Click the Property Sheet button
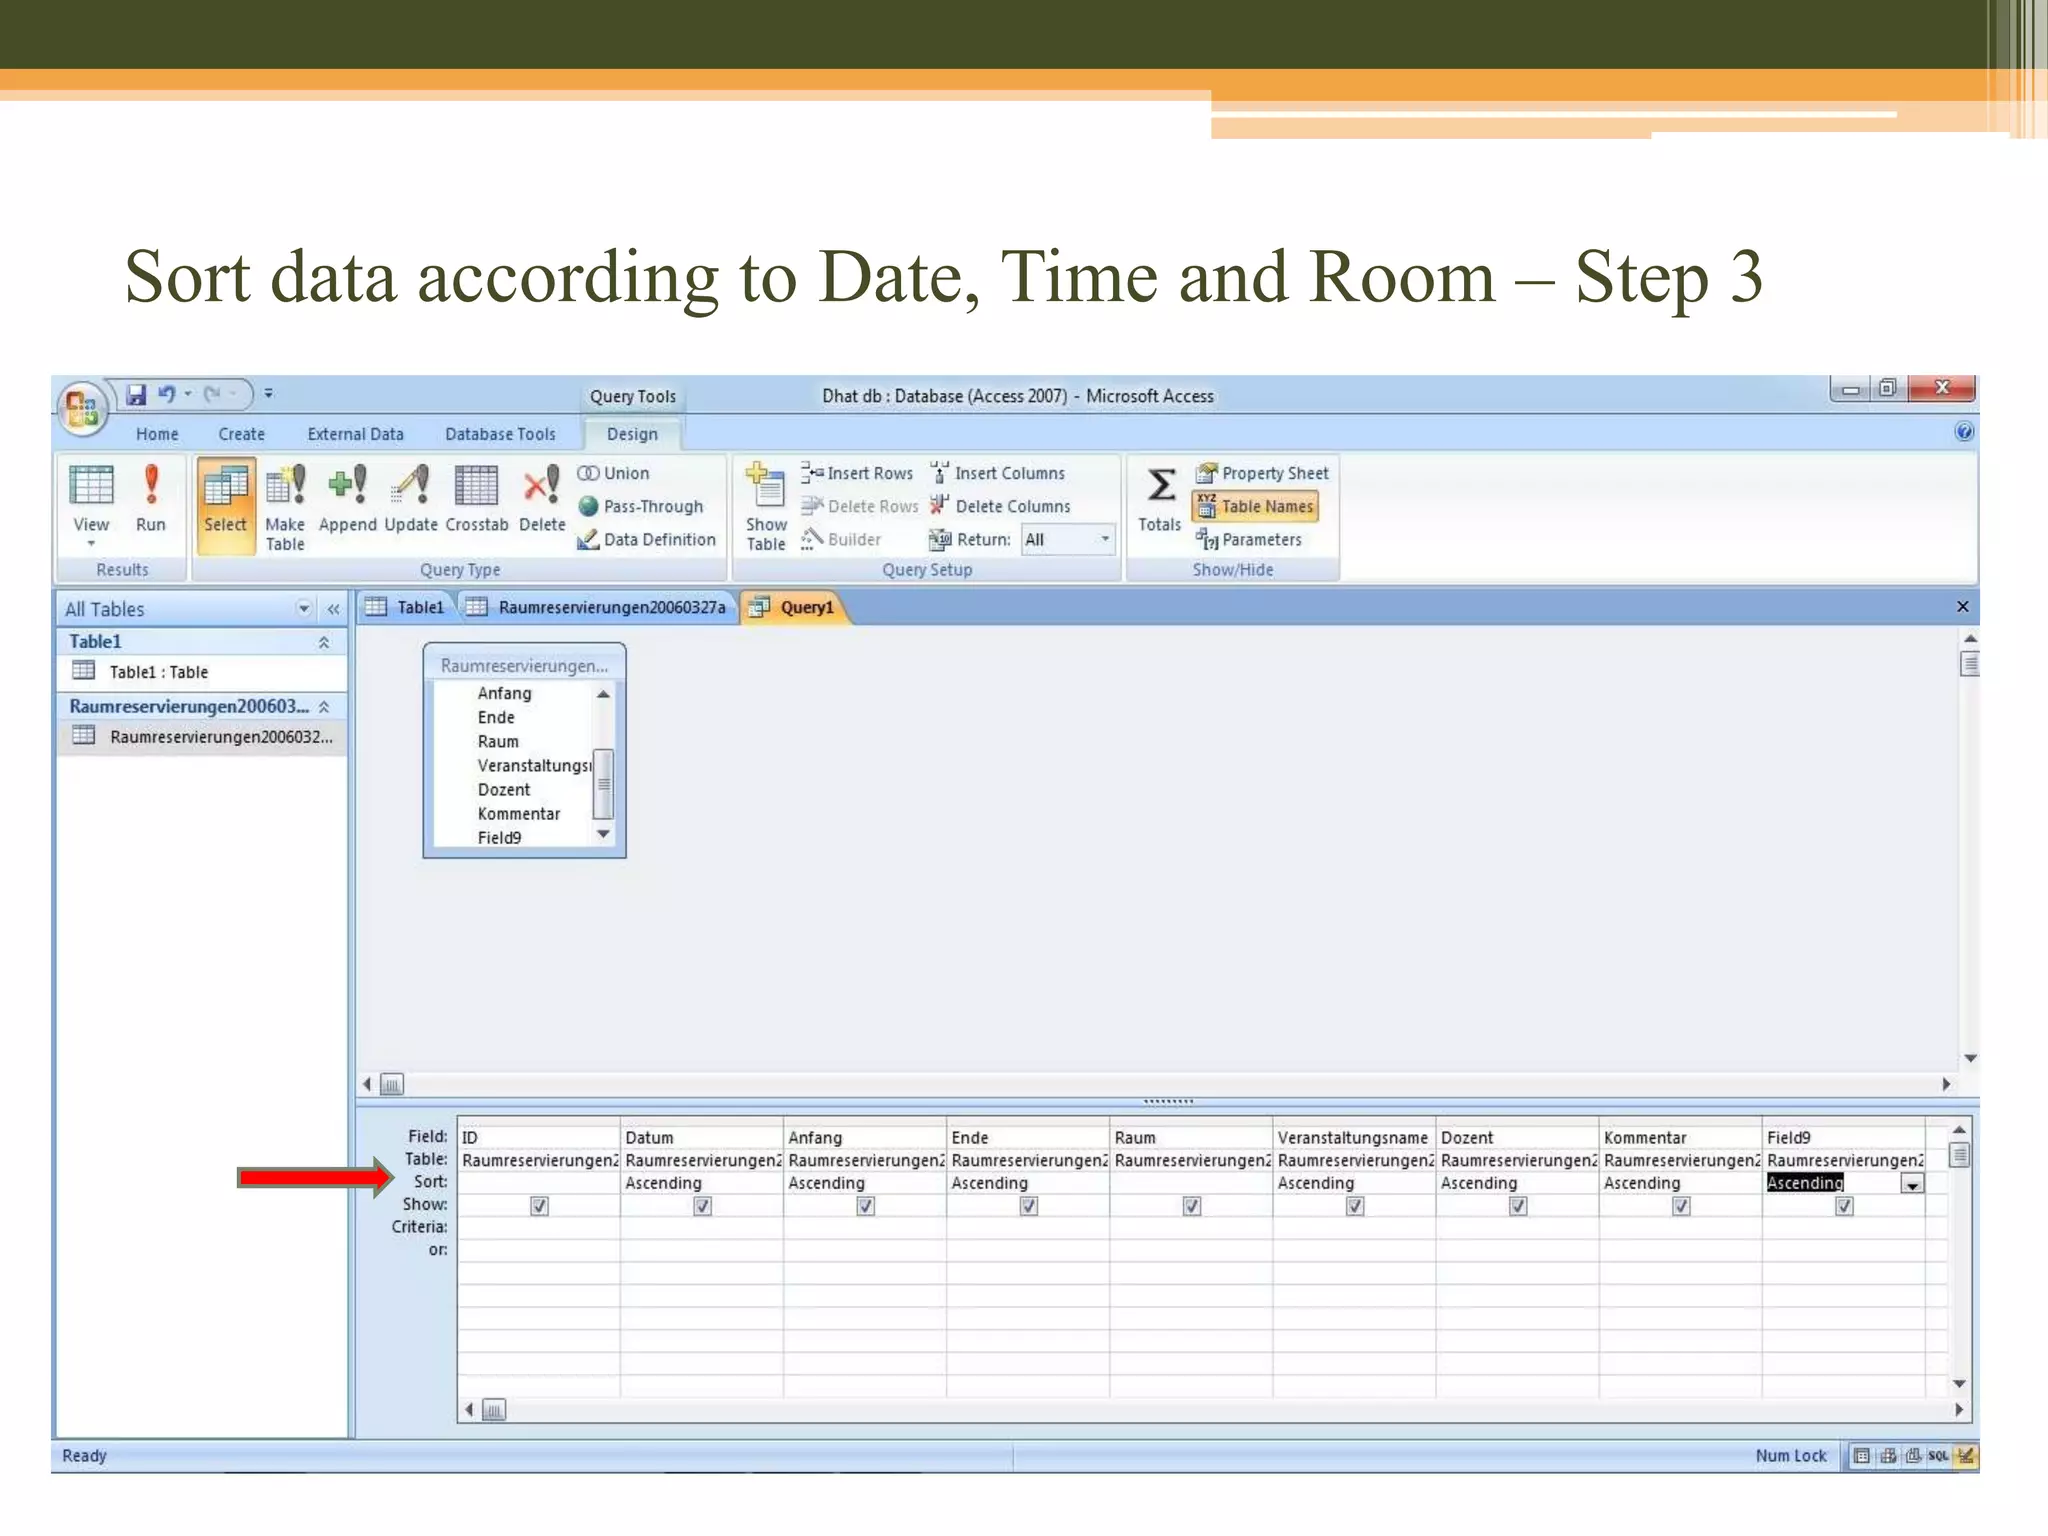 [x=1263, y=473]
